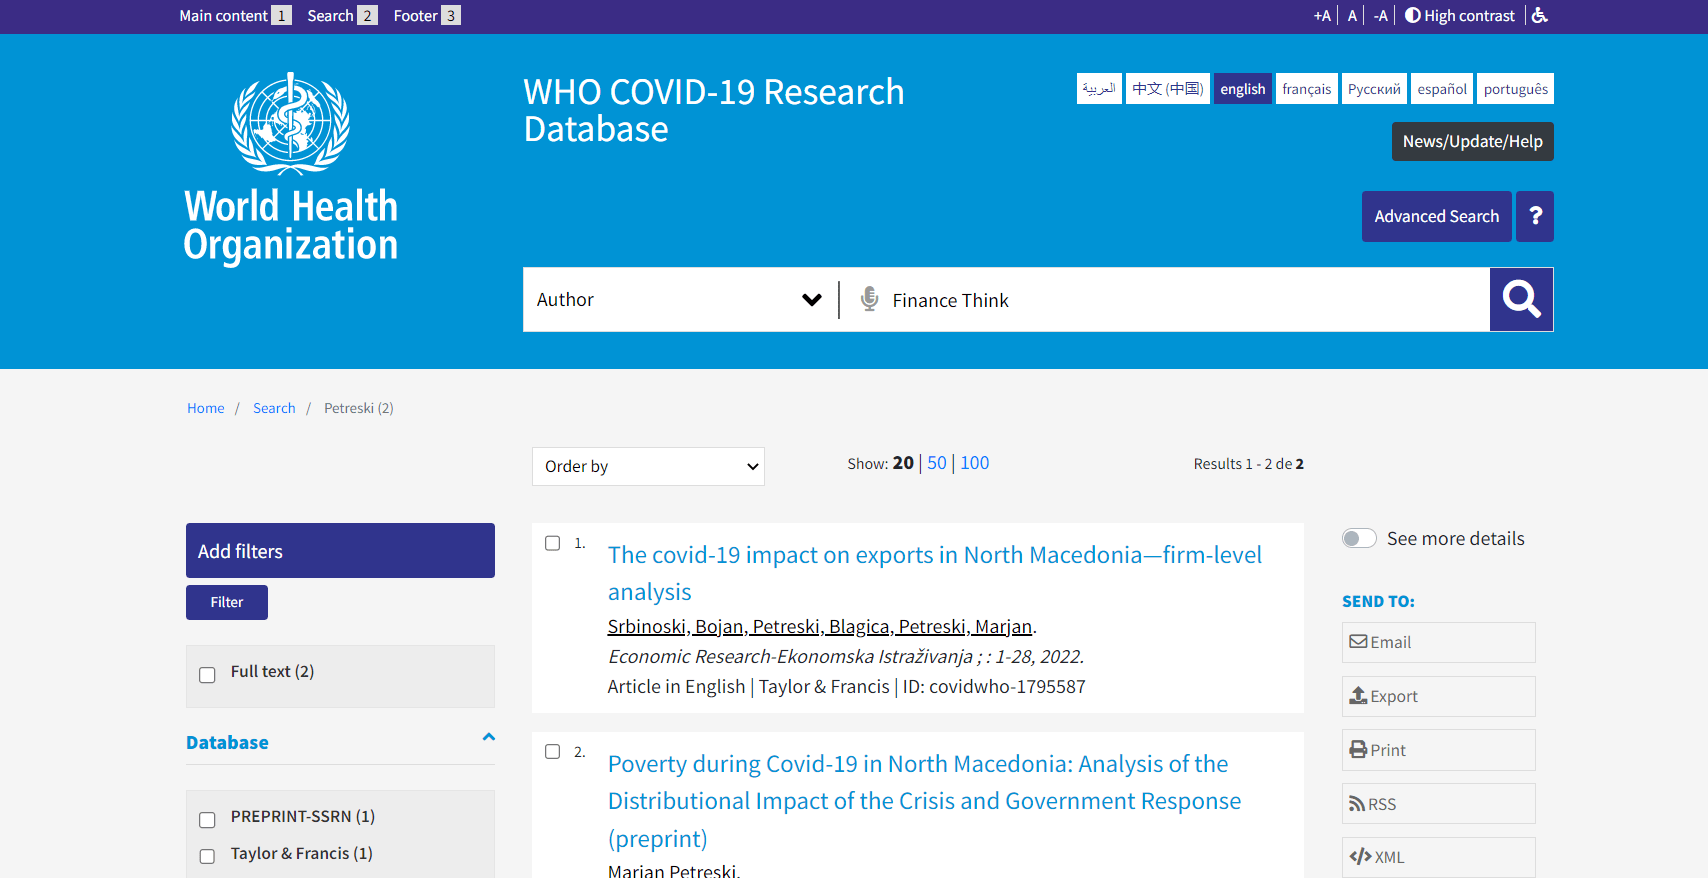Click the Add filters panel header
Viewport: 1708px width, 878px height.
tap(340, 550)
